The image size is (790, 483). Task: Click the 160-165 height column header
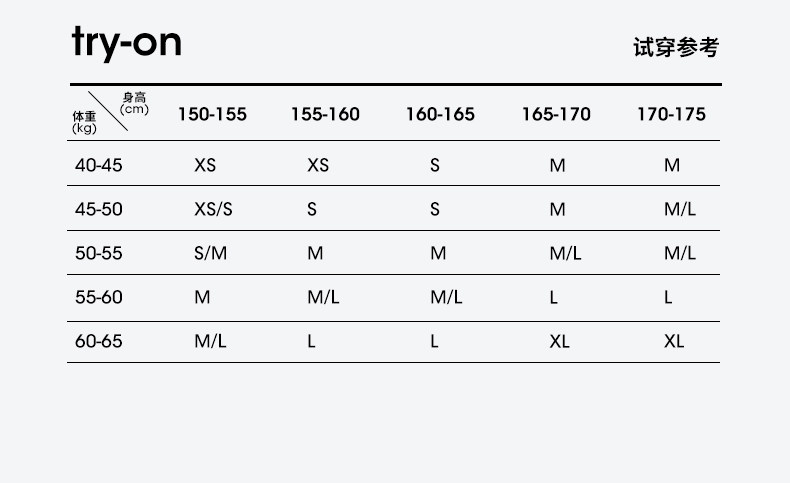click(440, 114)
